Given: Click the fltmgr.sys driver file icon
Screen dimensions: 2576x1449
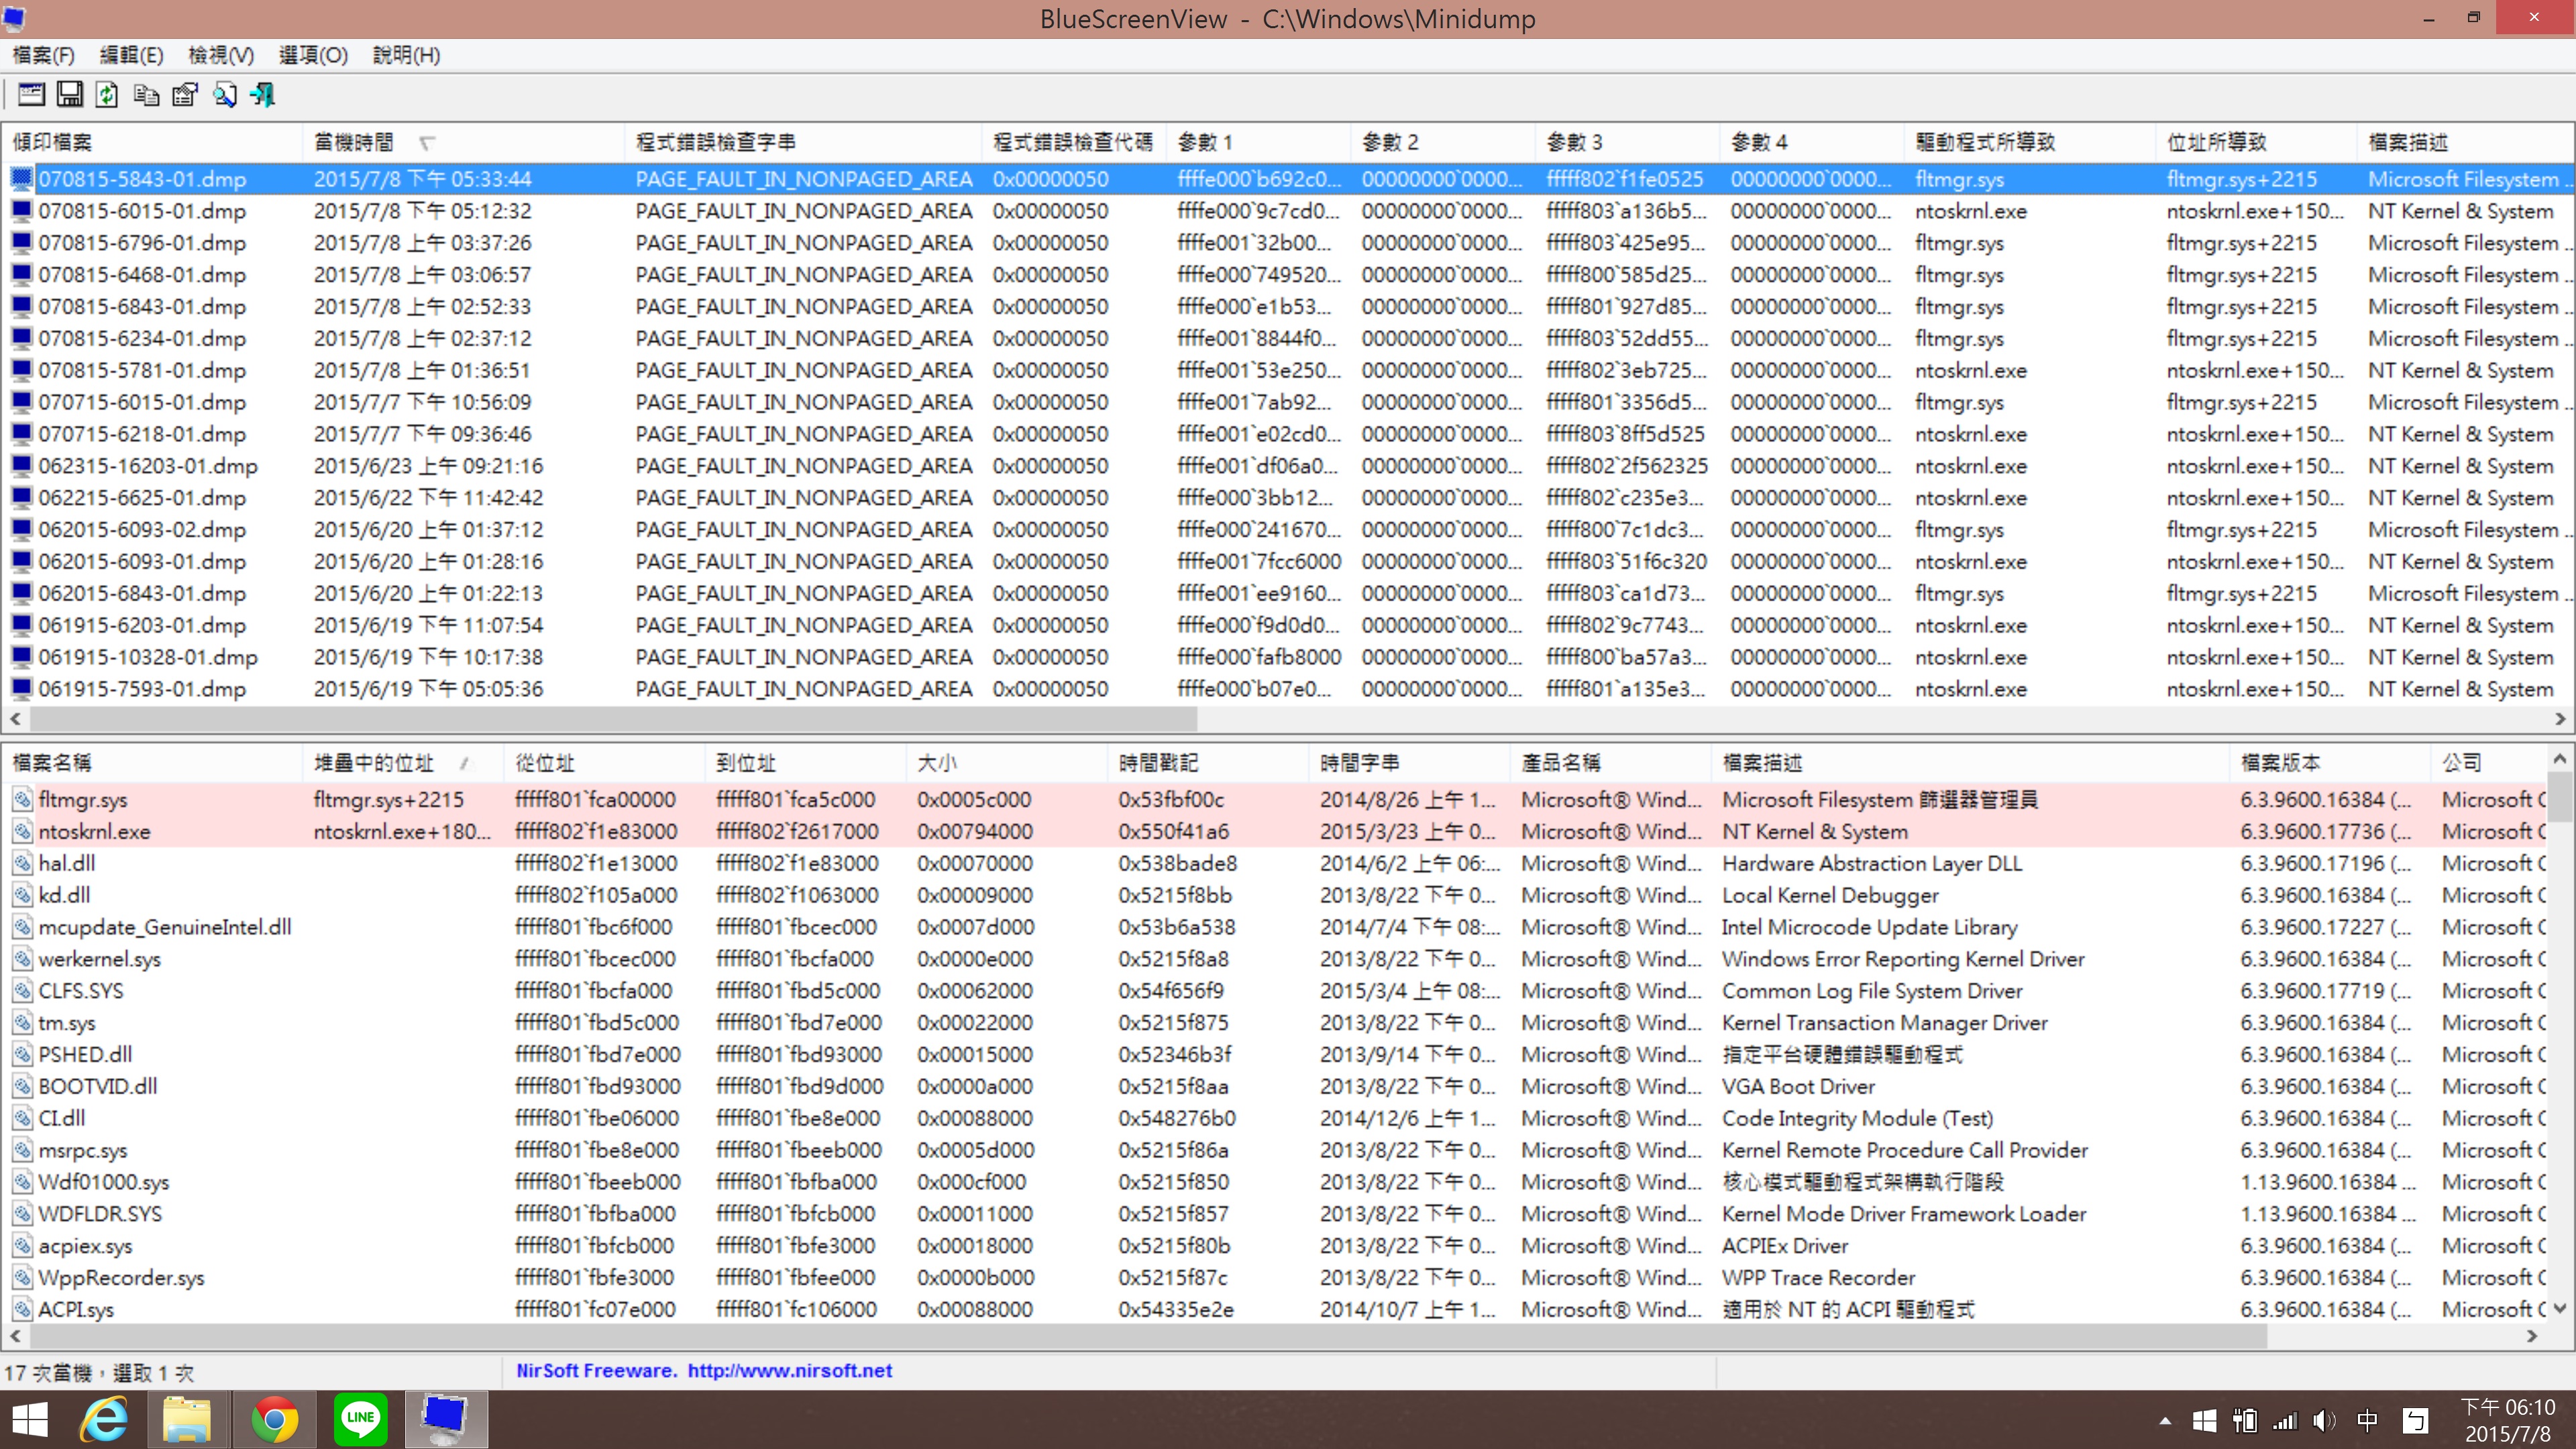Looking at the screenshot, I should 22,800.
